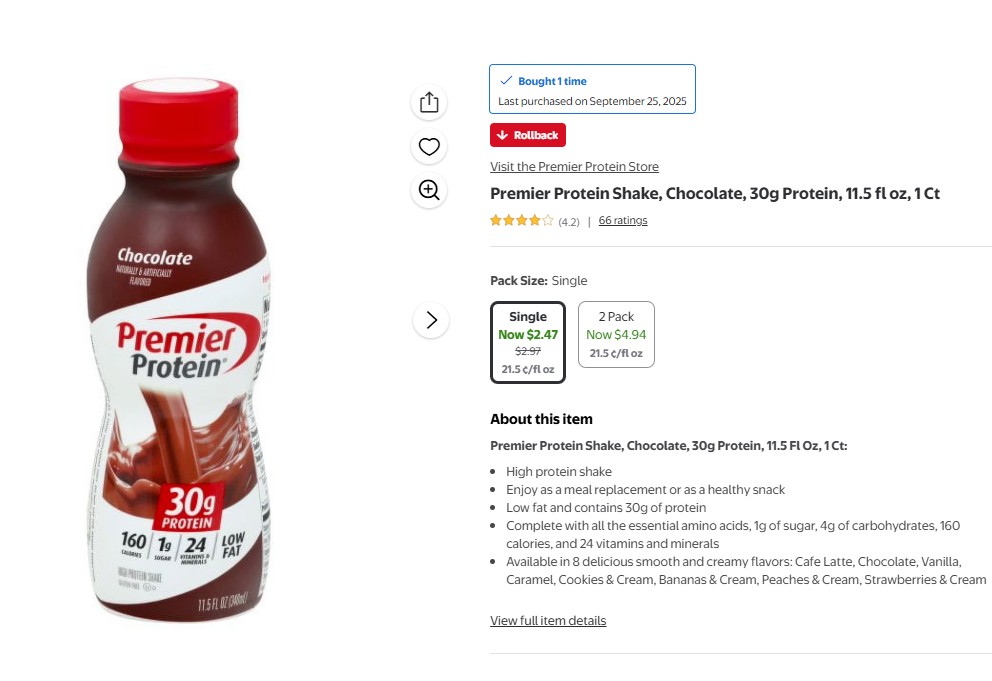Image resolution: width=992 pixels, height=681 pixels.
Task: Click the (4.2) rating score
Action: pyautogui.click(x=569, y=222)
